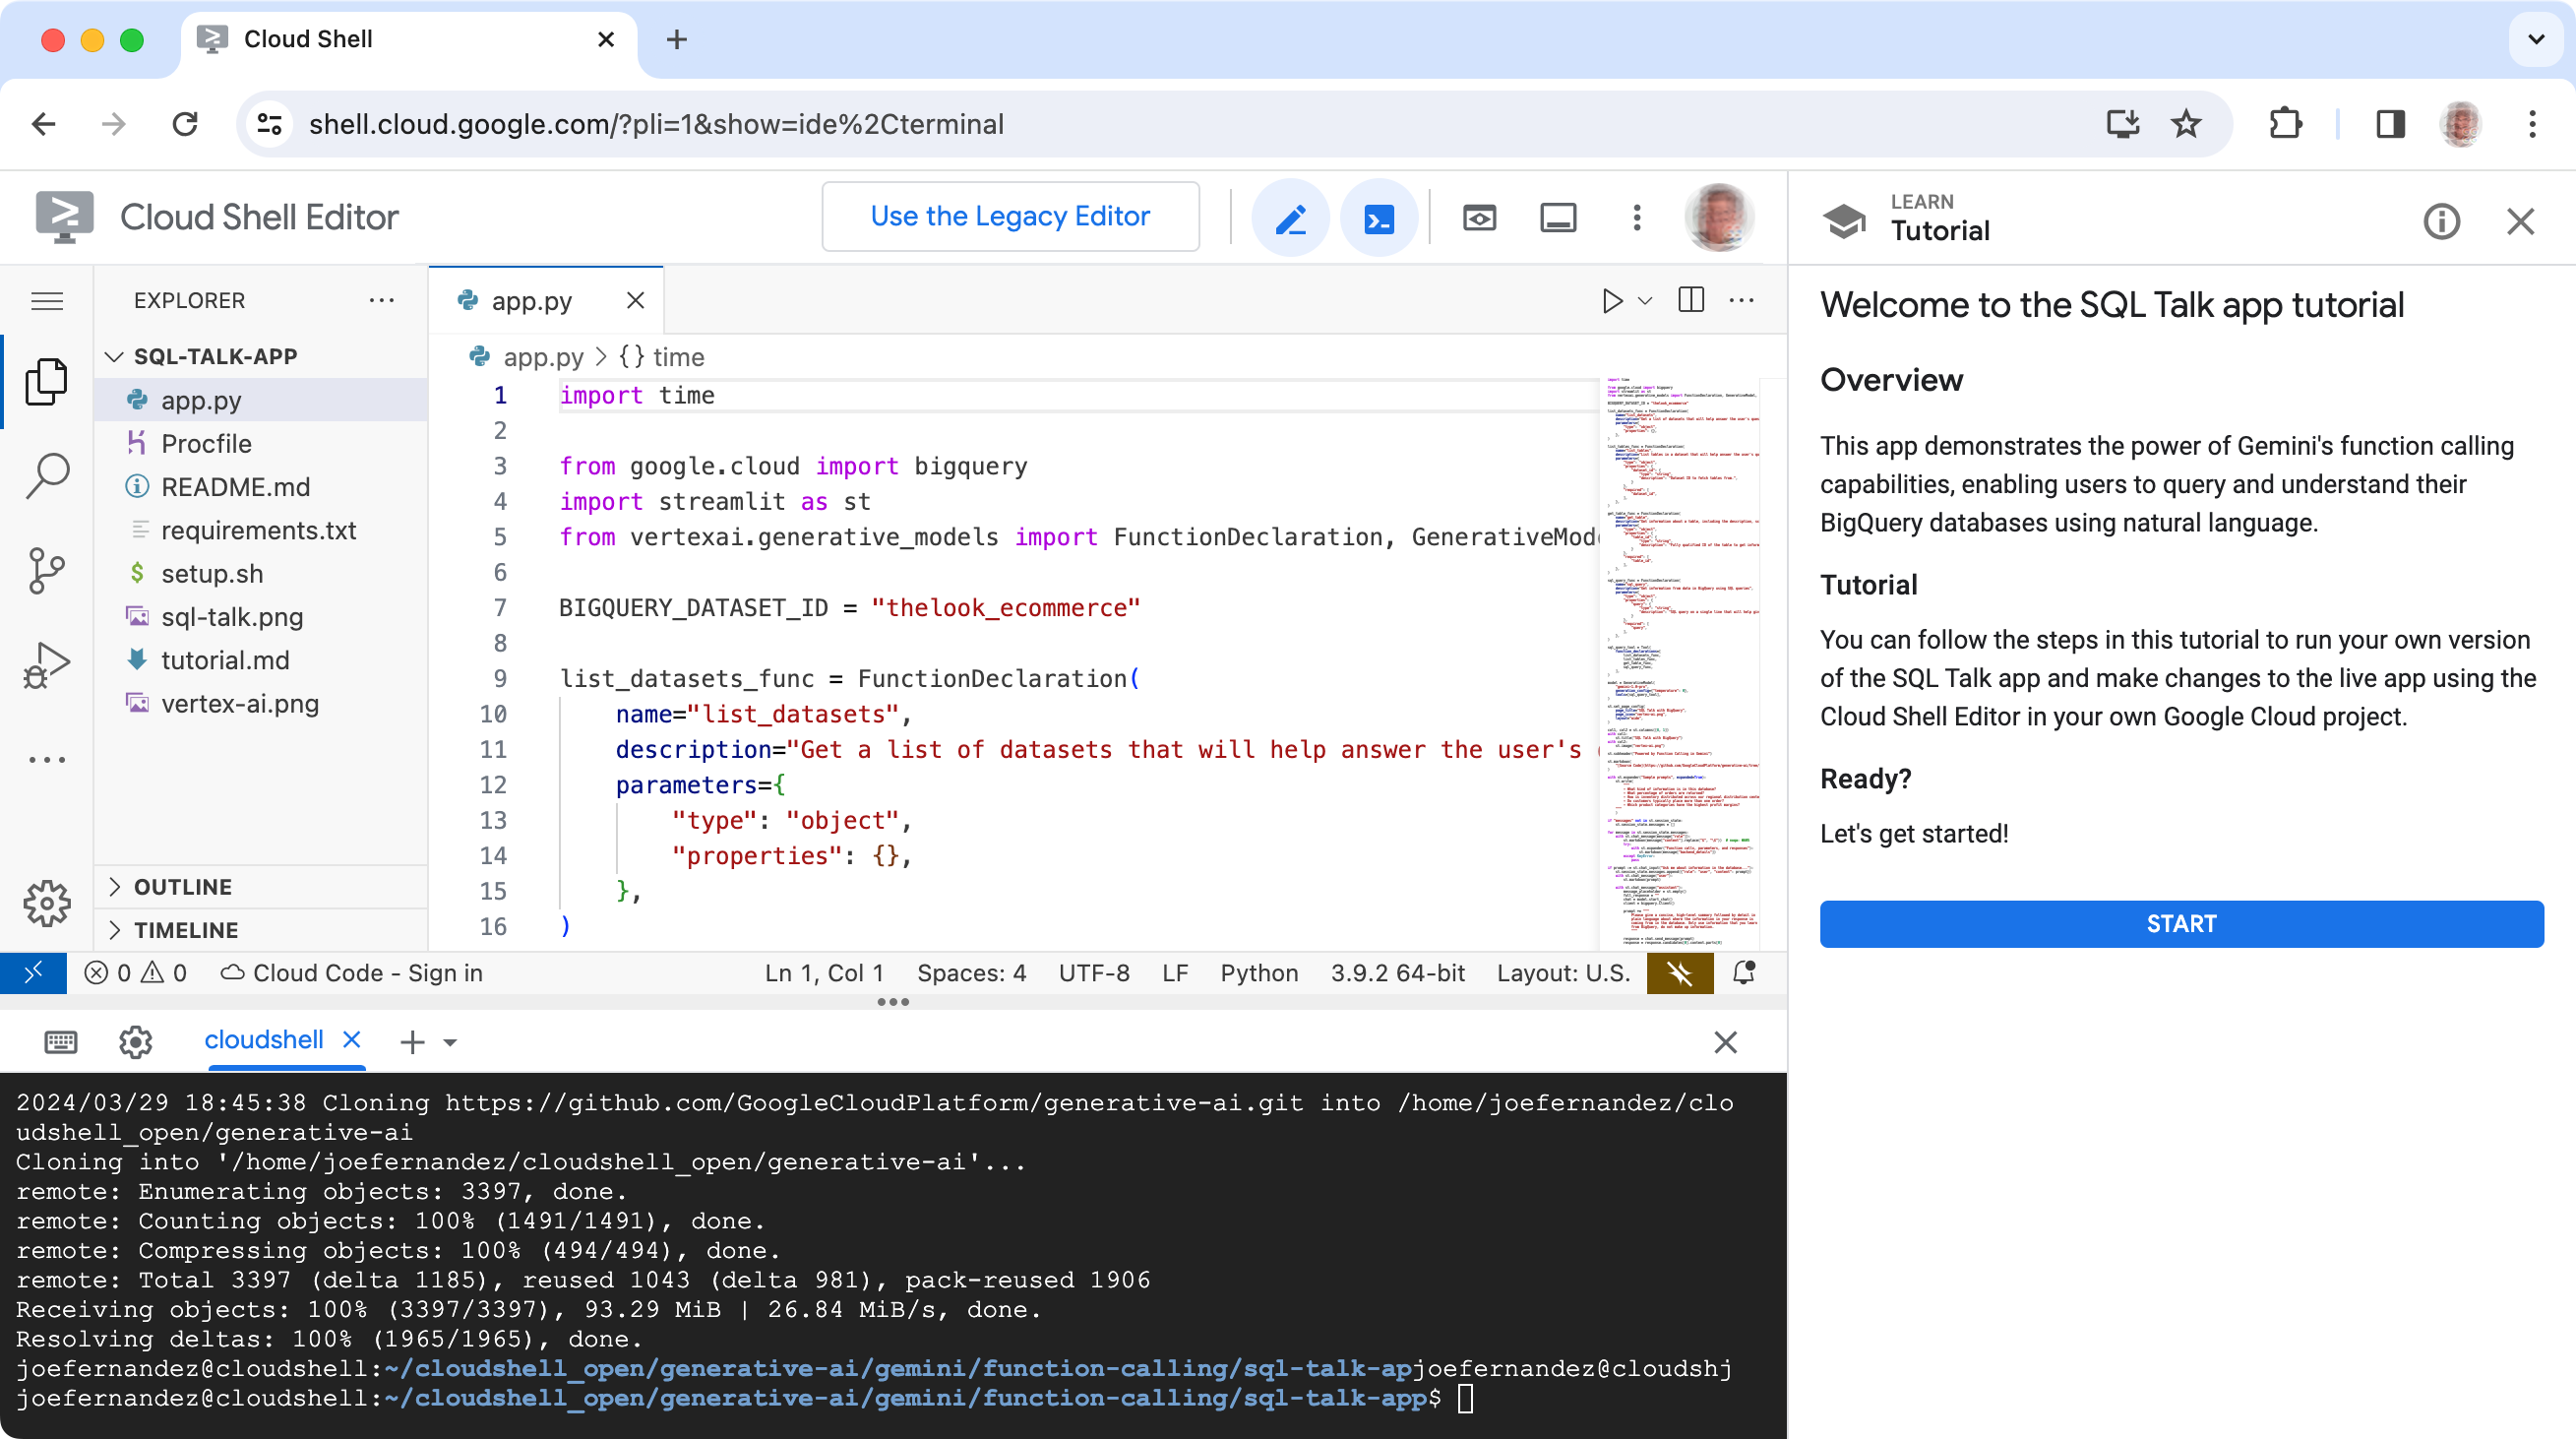The height and width of the screenshot is (1439, 2576).
Task: Toggle the more options menu in Explorer
Action: coord(381,299)
